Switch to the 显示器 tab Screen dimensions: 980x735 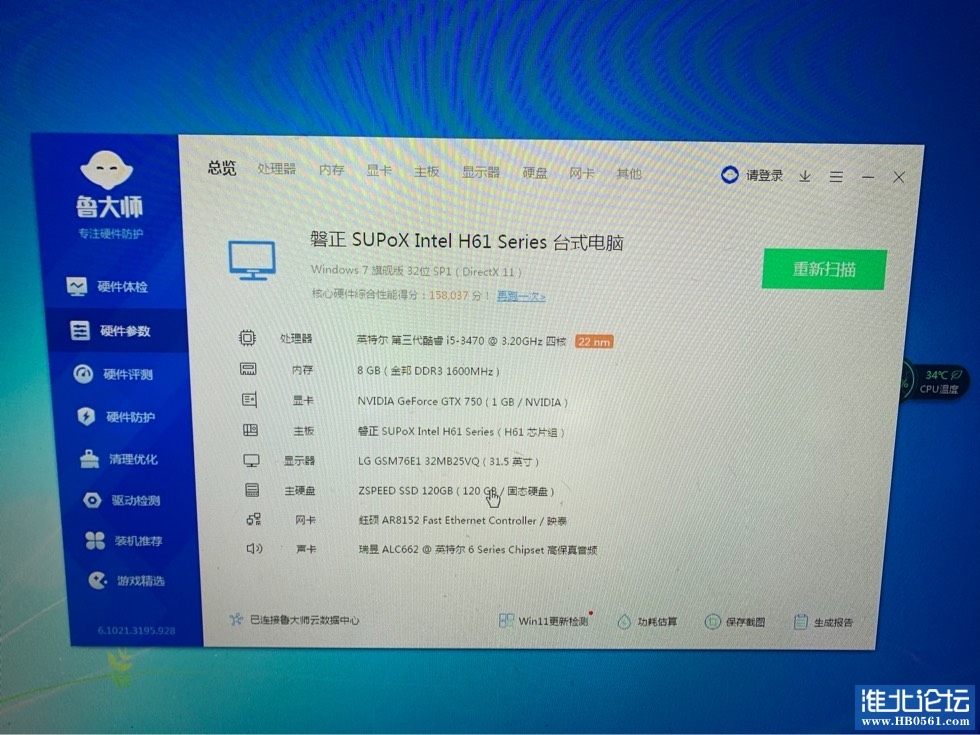click(481, 172)
